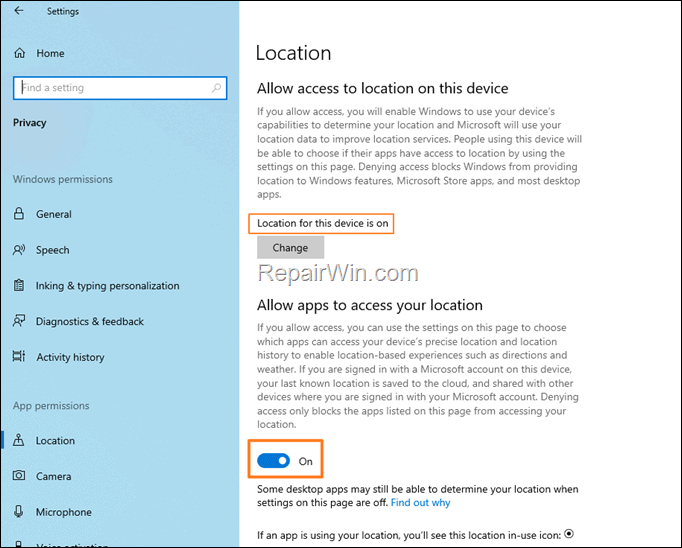Click the Windows permissions label
The image size is (682, 548).
[x=63, y=179]
